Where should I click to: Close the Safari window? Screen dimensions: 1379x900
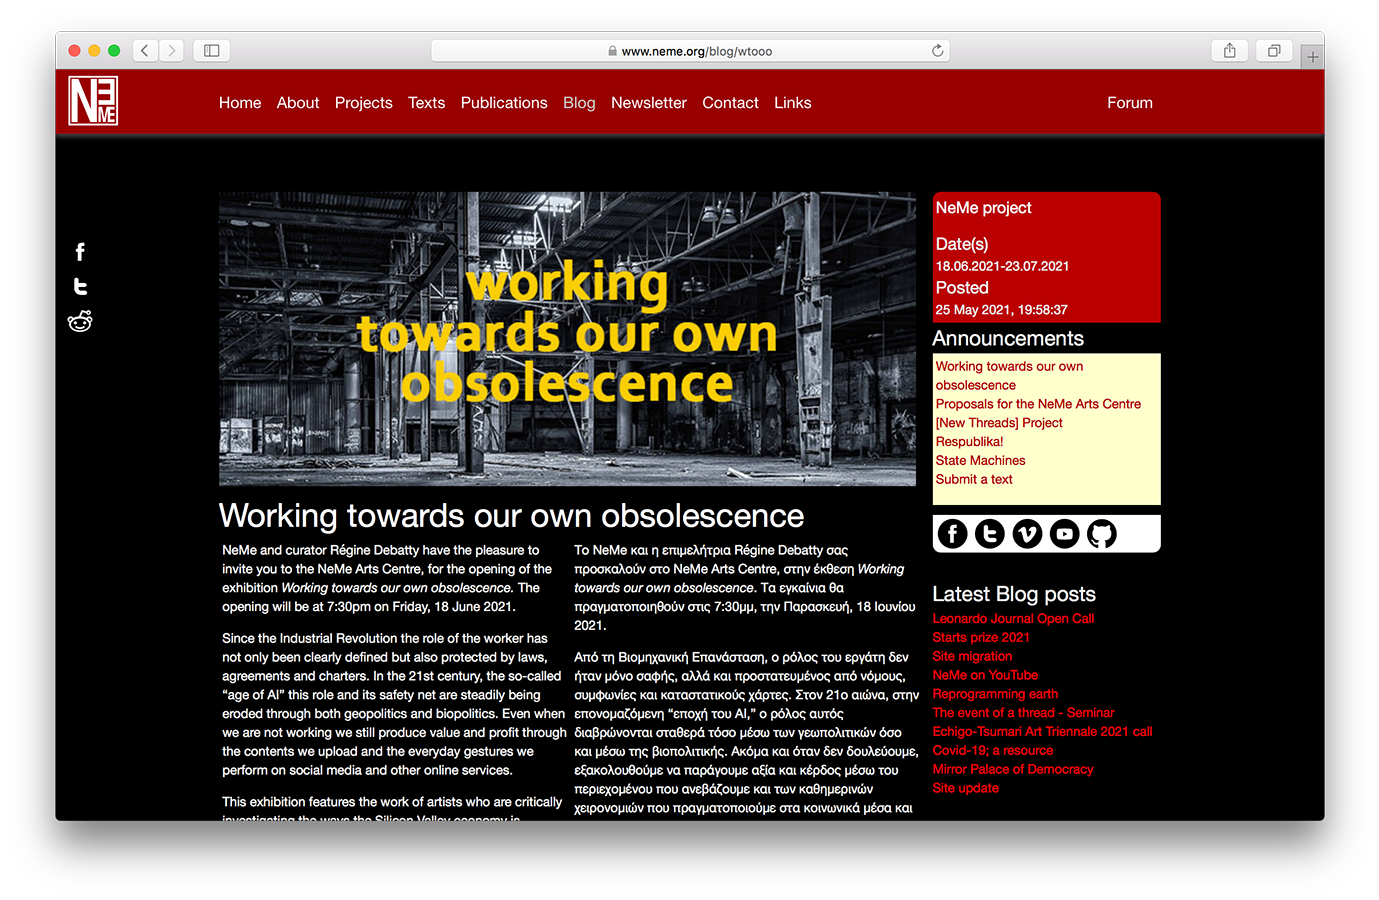click(x=74, y=50)
